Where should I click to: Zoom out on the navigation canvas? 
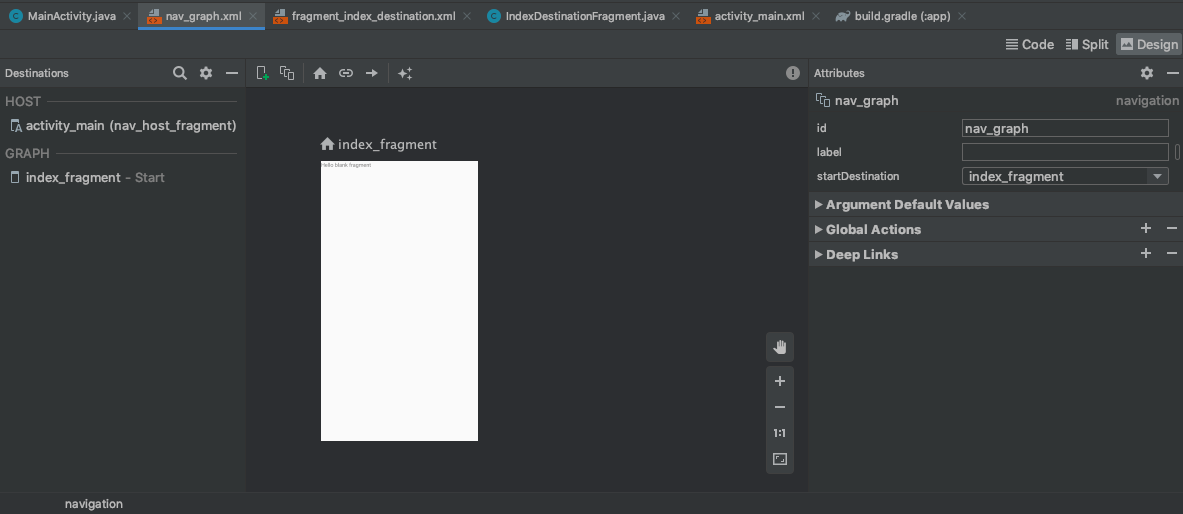tap(780, 408)
